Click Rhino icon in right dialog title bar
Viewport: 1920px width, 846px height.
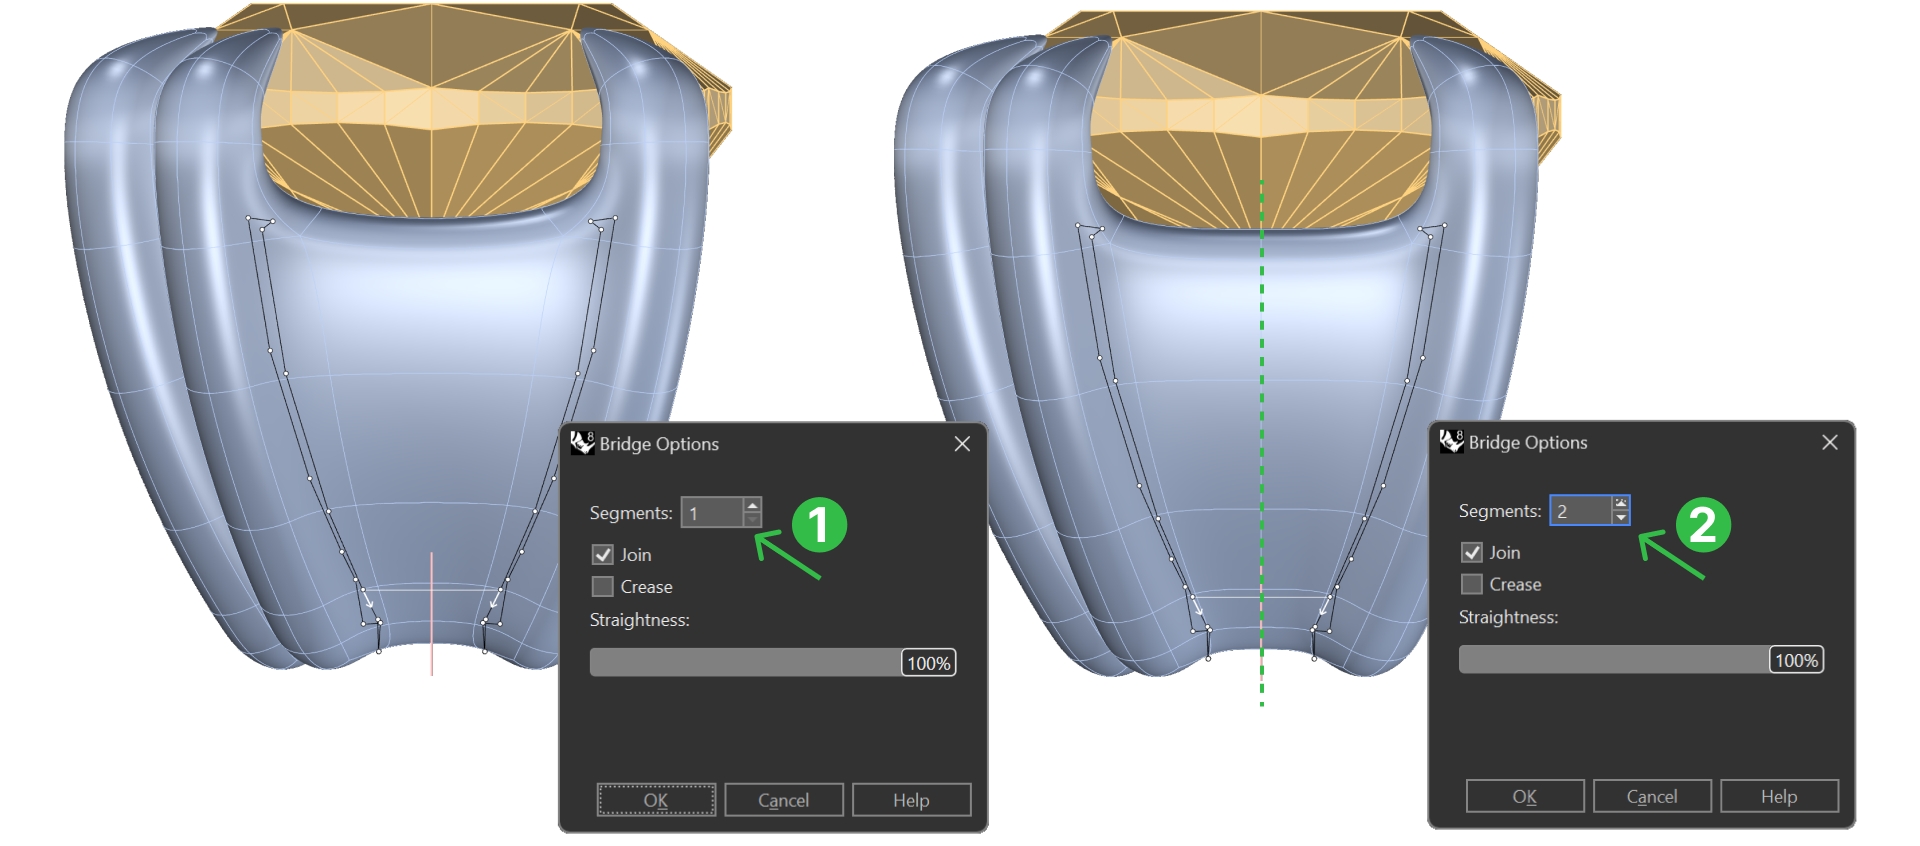tap(1451, 441)
